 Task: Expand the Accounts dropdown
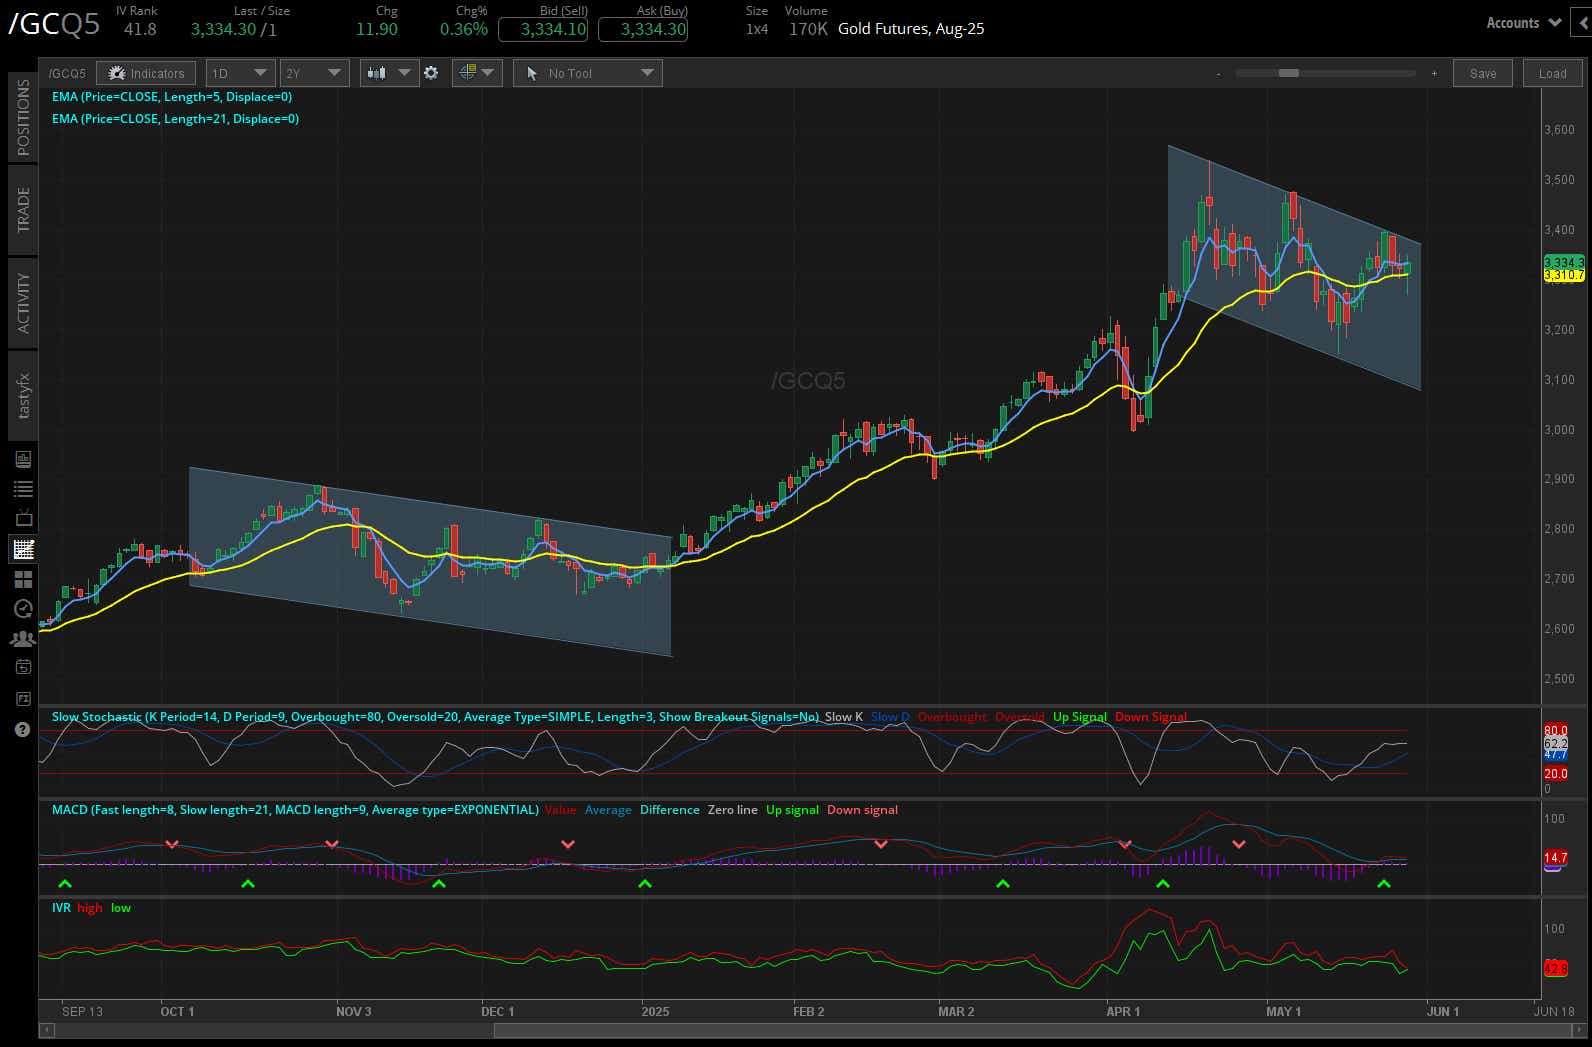(1523, 23)
